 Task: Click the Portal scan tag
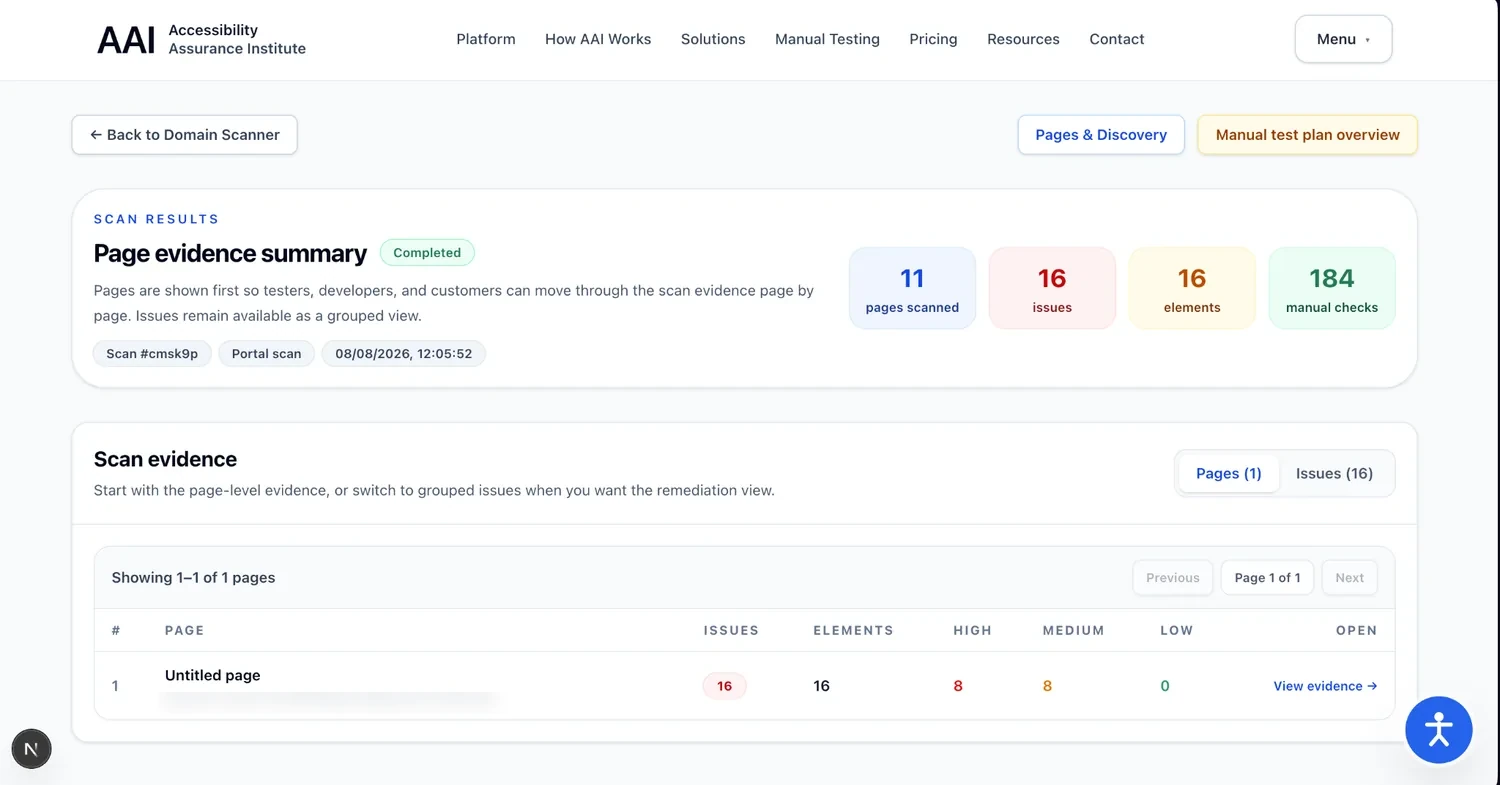click(266, 354)
